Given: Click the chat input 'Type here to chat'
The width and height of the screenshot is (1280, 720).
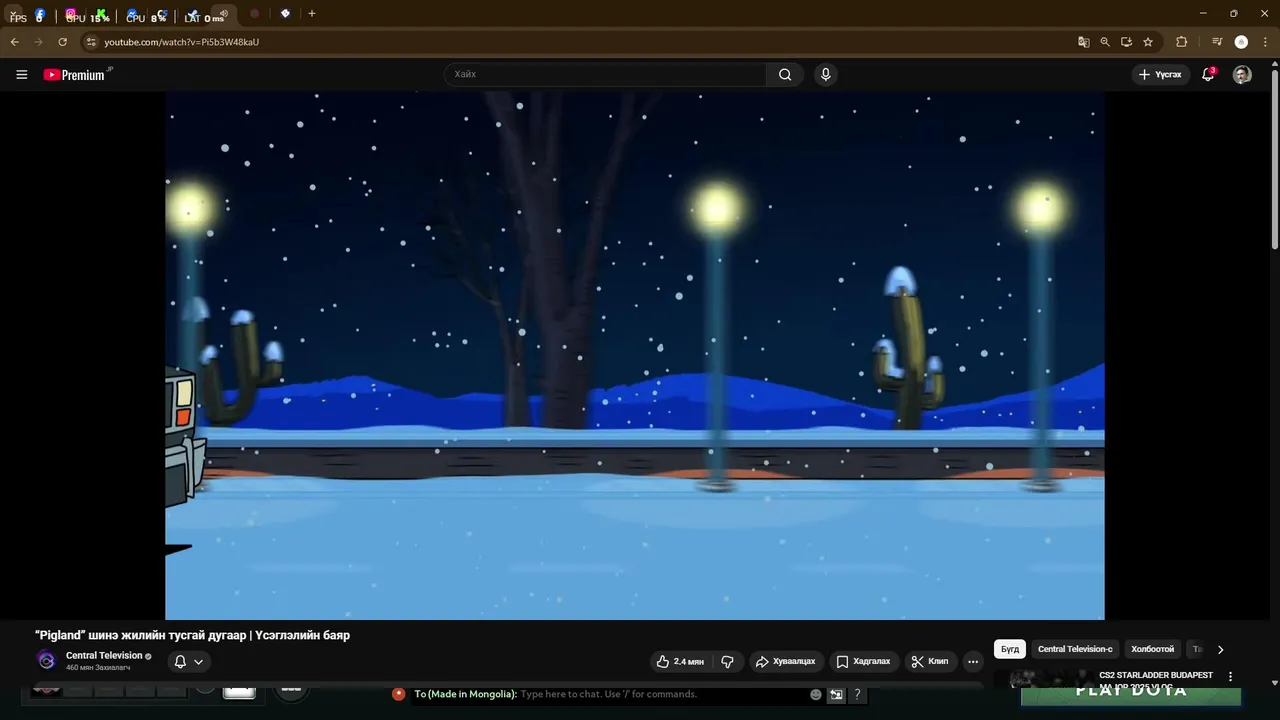Looking at the screenshot, I should click(608, 694).
